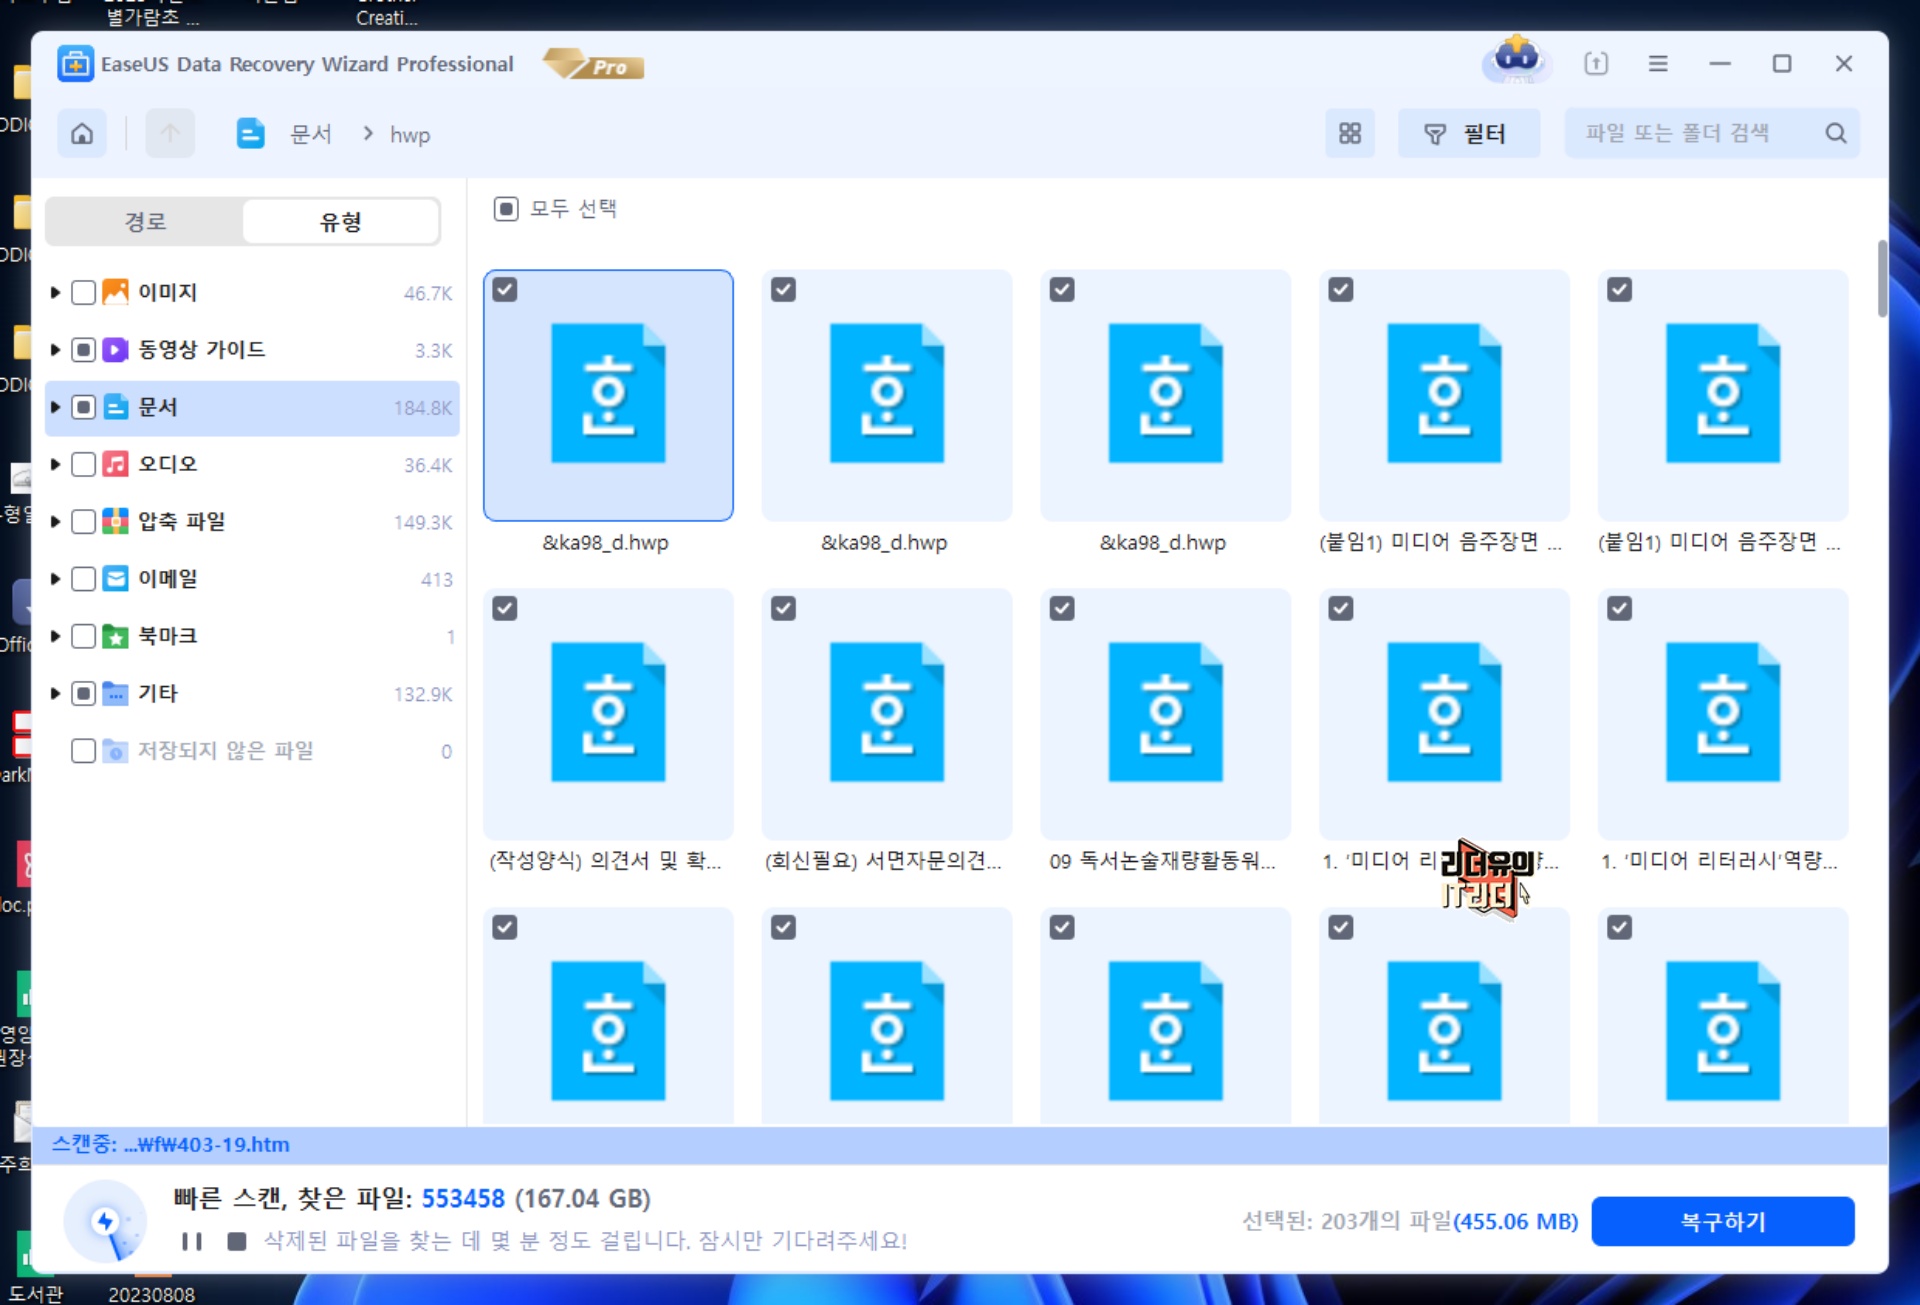Screen dimensions: 1920x1305
Task: Switch to the 경로 tab
Action: [145, 221]
